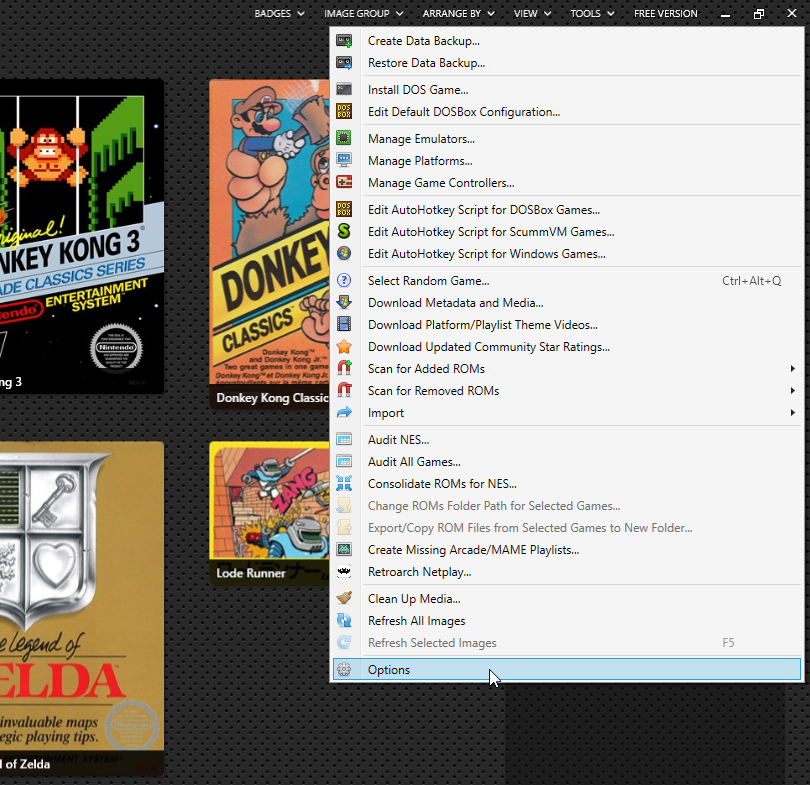Click the question mark icon for Select Random Game

click(344, 280)
